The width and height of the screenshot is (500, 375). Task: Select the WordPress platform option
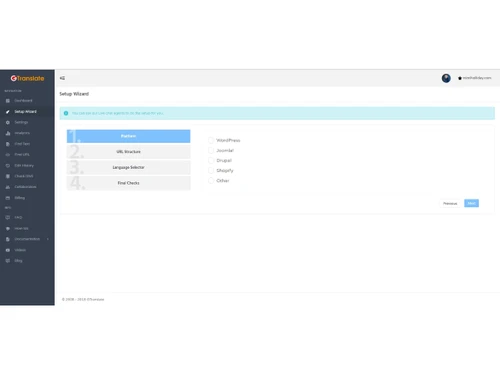(x=211, y=140)
